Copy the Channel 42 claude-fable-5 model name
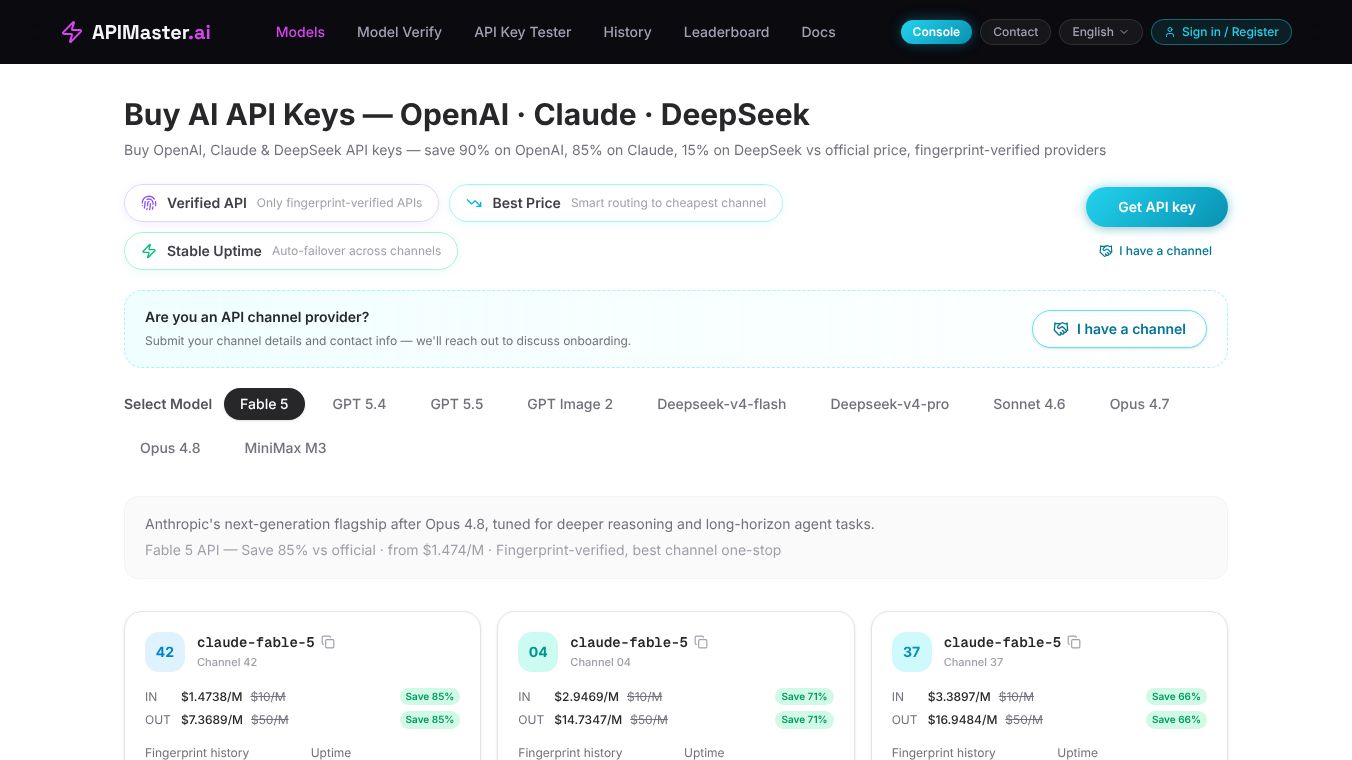This screenshot has width=1352, height=760. pyautogui.click(x=328, y=642)
